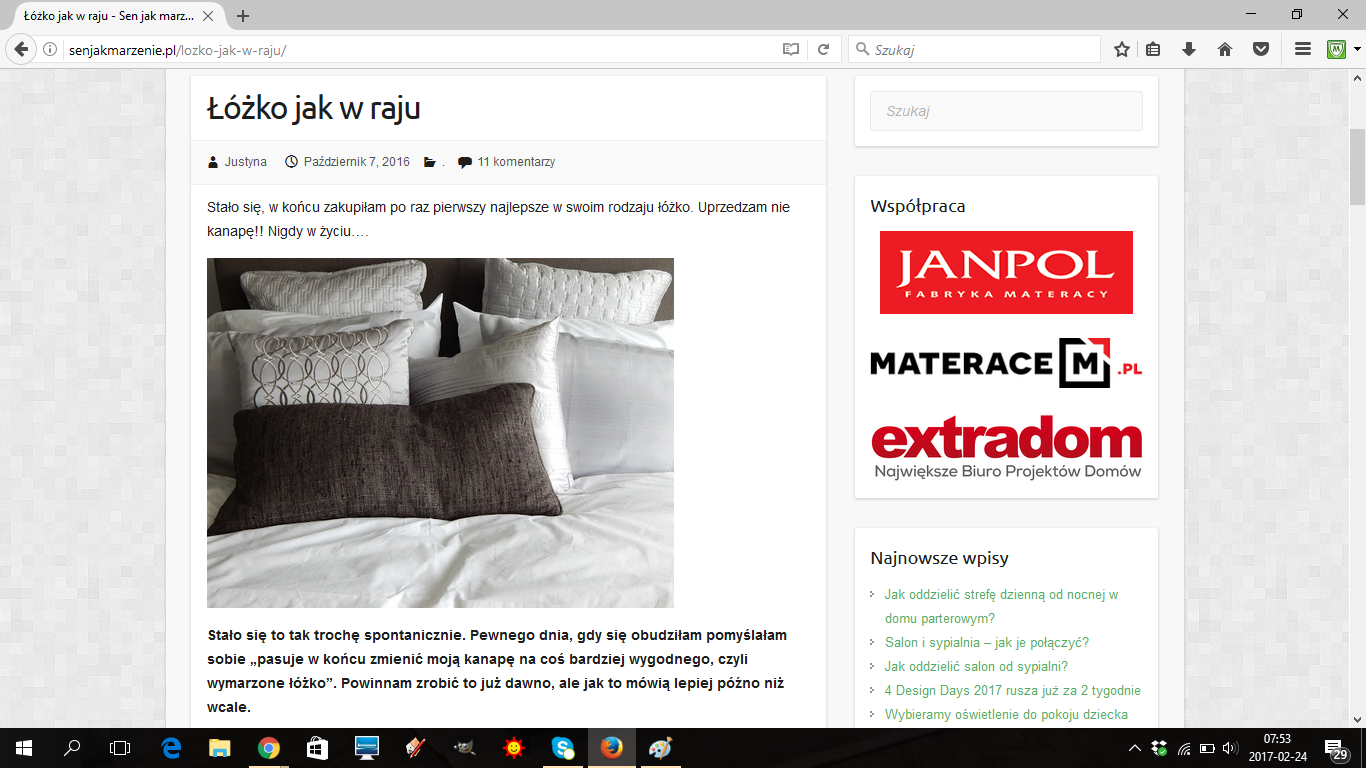Open Firefox from the Windows taskbar

(x=611, y=748)
